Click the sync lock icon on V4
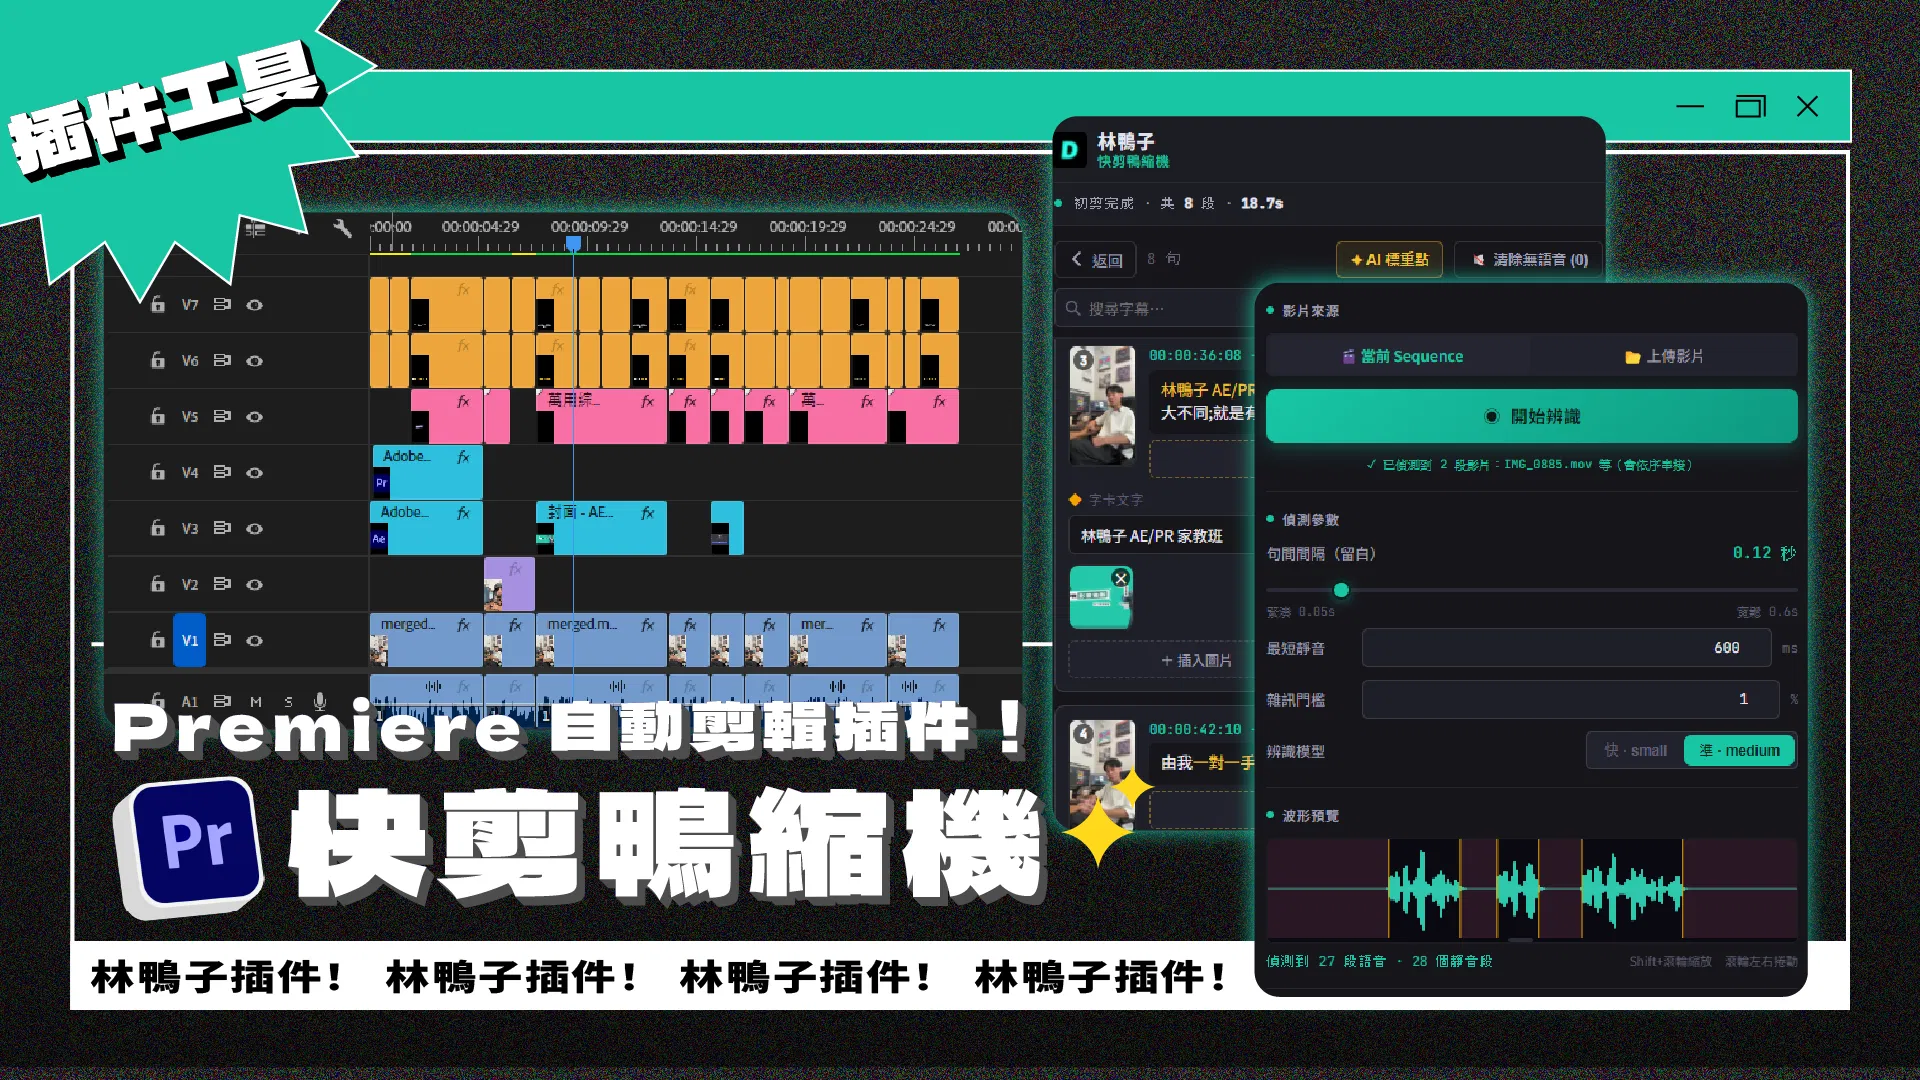Image resolution: width=1920 pixels, height=1080 pixels. coord(222,472)
